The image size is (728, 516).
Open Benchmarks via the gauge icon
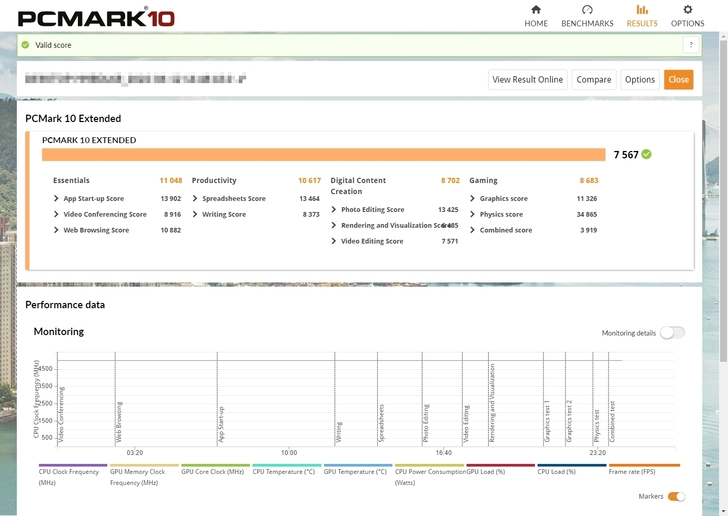coord(587,10)
